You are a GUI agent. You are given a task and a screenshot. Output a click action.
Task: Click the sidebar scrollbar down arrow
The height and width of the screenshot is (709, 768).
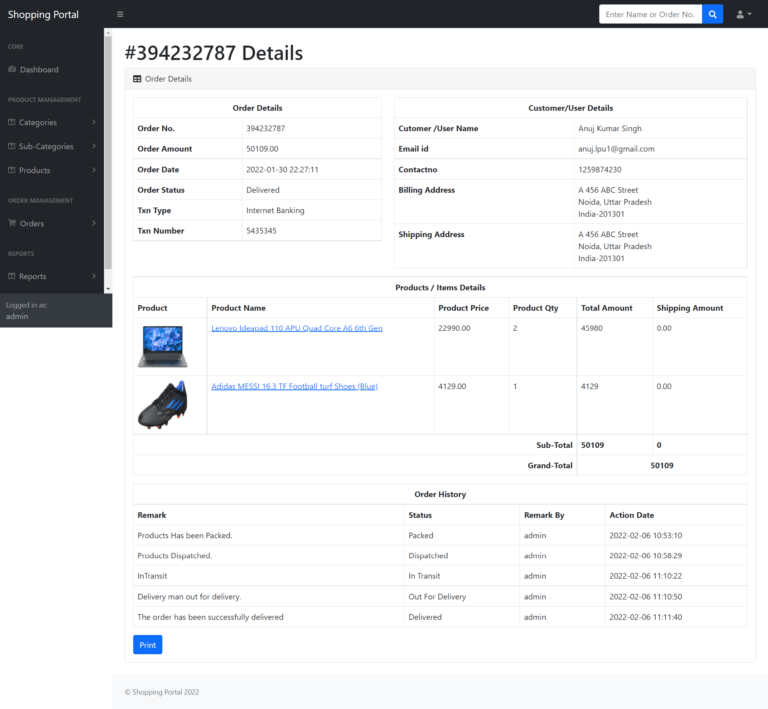click(x=108, y=289)
